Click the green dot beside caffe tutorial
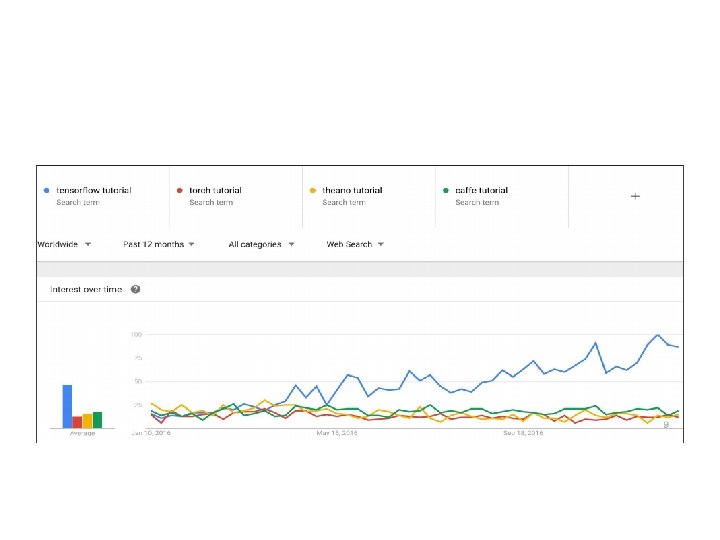 coord(445,190)
